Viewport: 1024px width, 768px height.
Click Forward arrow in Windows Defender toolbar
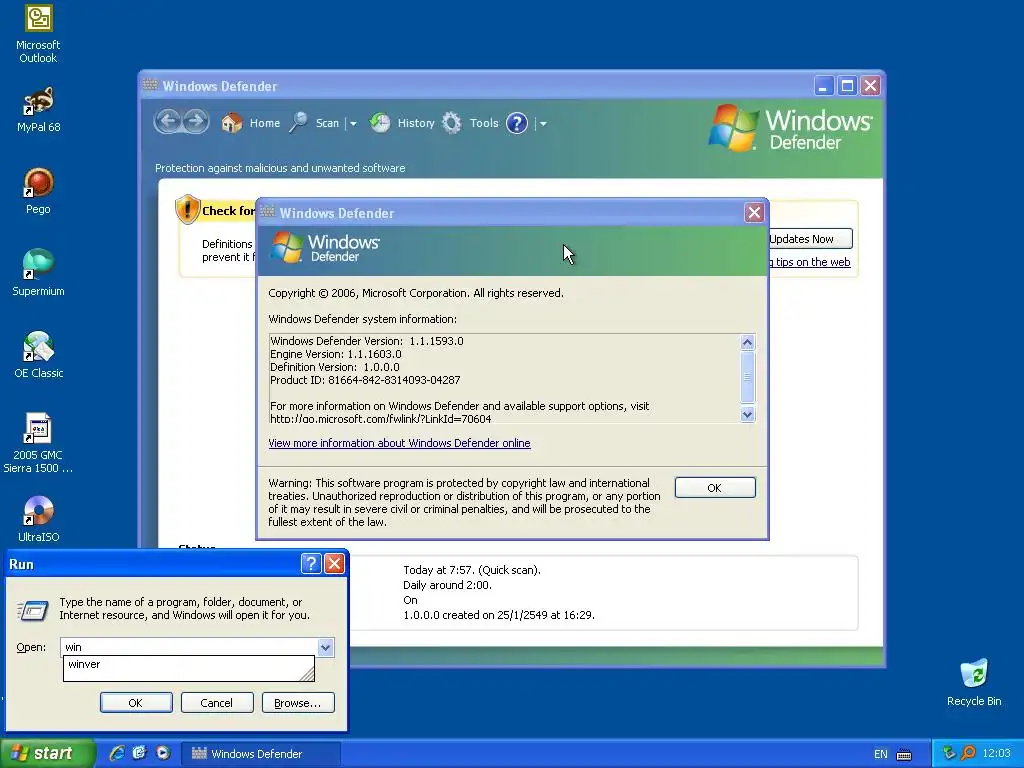195,121
